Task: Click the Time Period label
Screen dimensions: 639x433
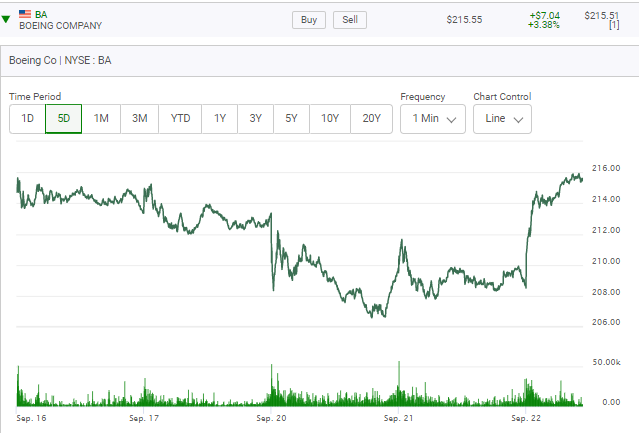Action: (x=35, y=97)
